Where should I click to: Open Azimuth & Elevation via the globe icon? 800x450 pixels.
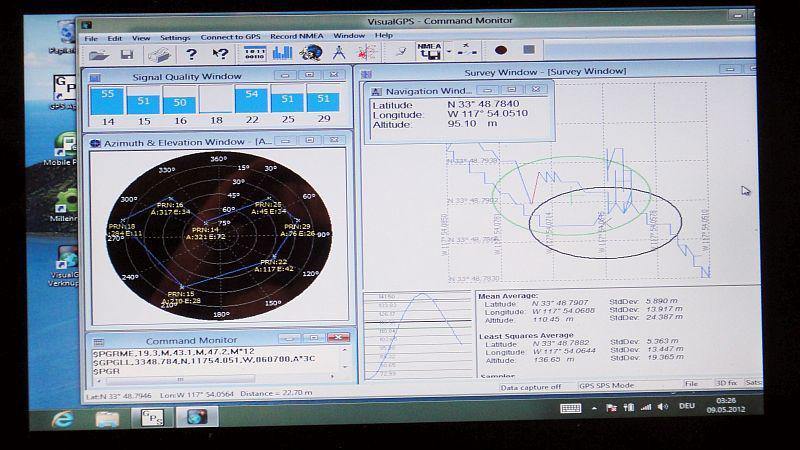coord(311,52)
